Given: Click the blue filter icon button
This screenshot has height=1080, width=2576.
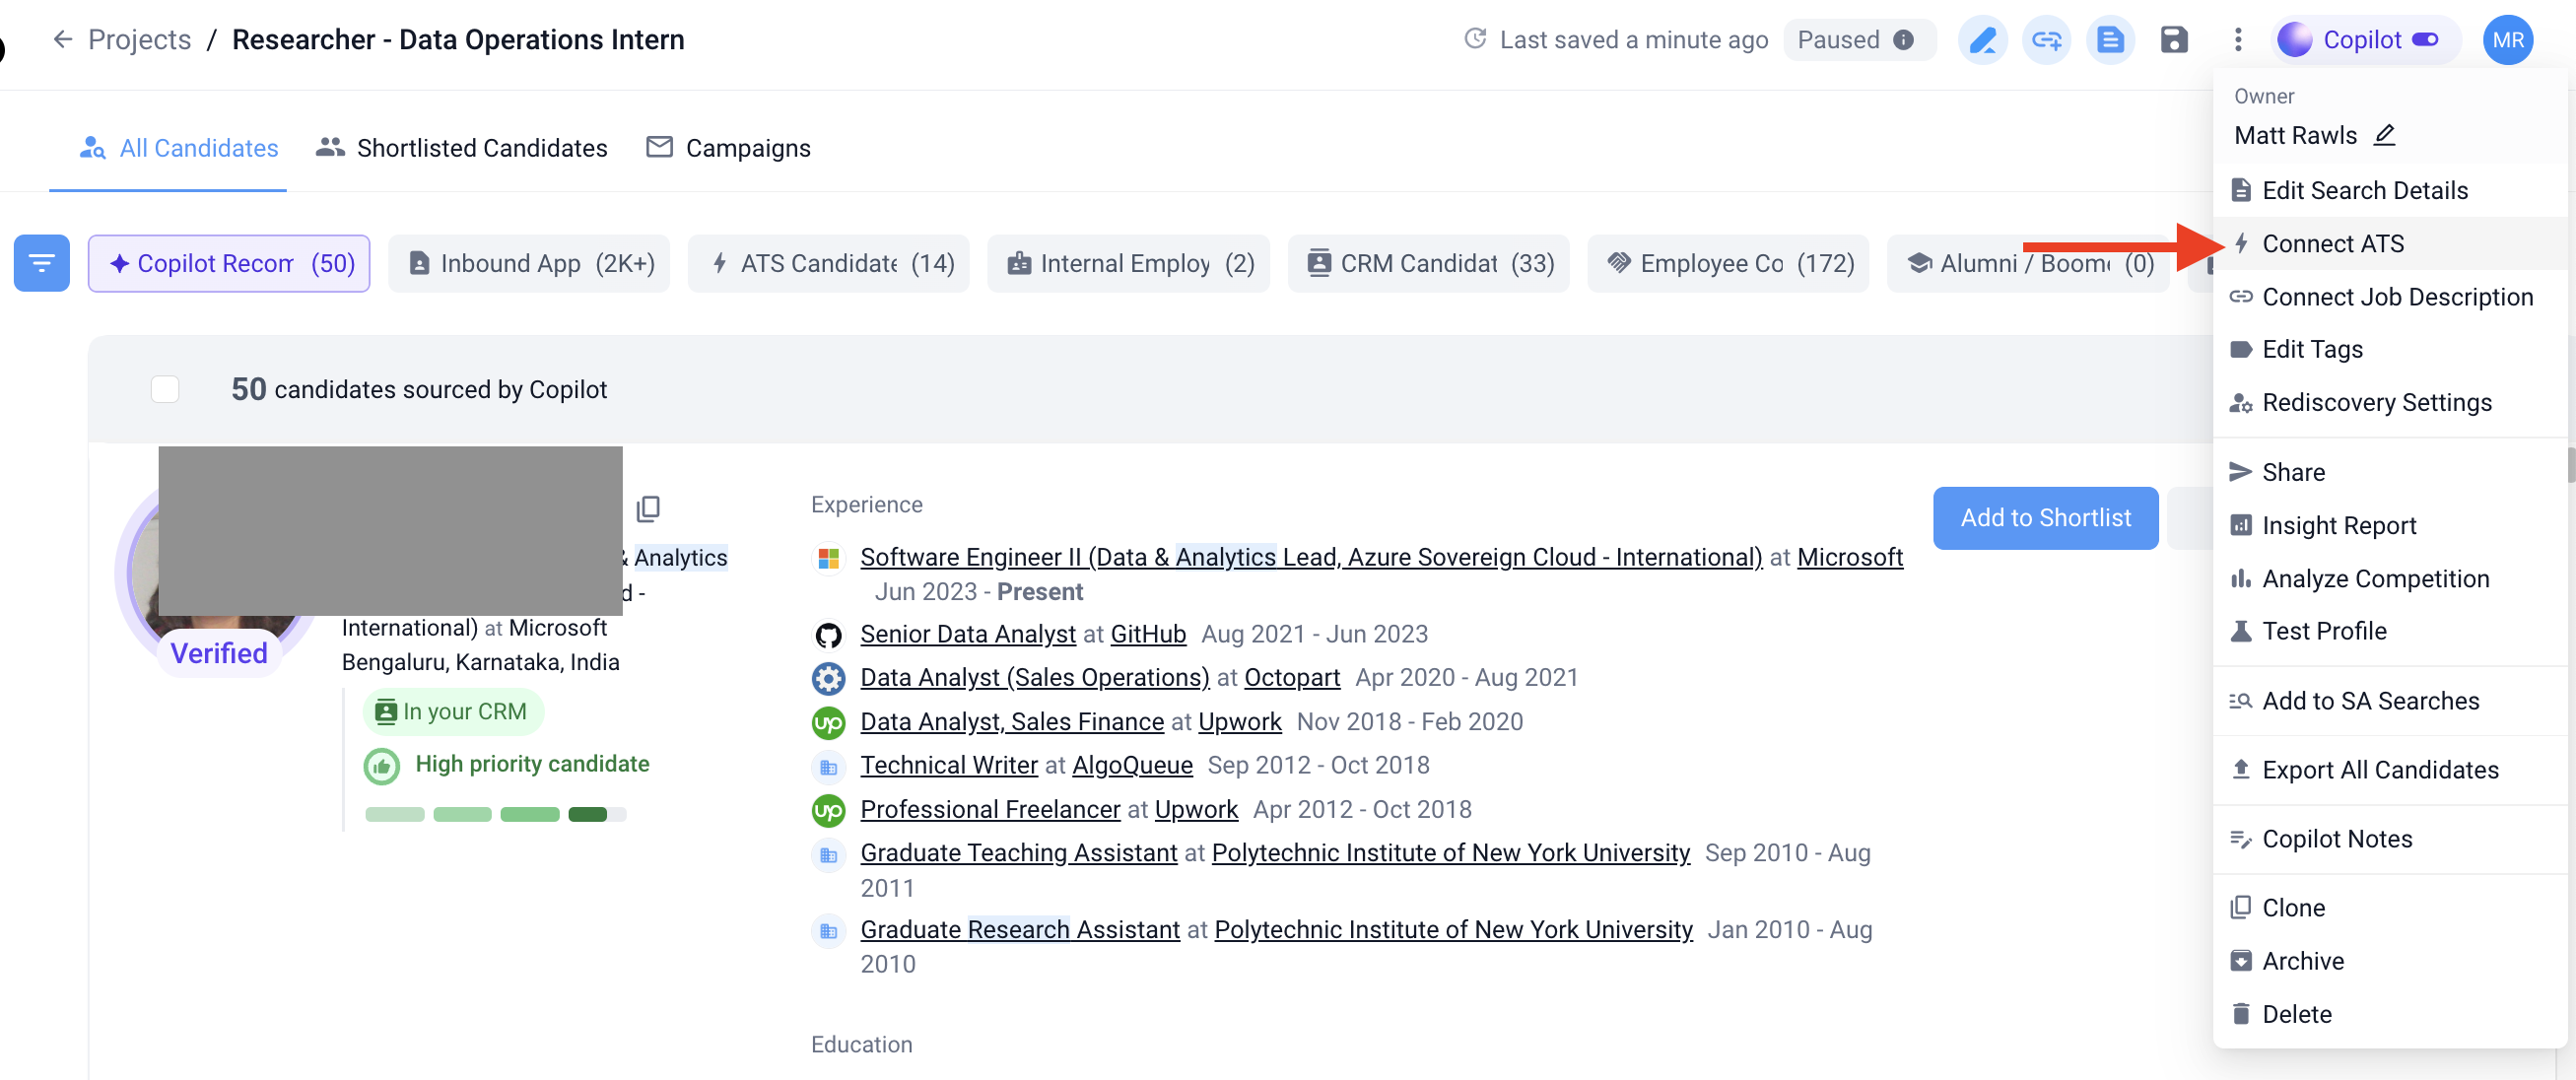Looking at the screenshot, I should click(x=41, y=263).
